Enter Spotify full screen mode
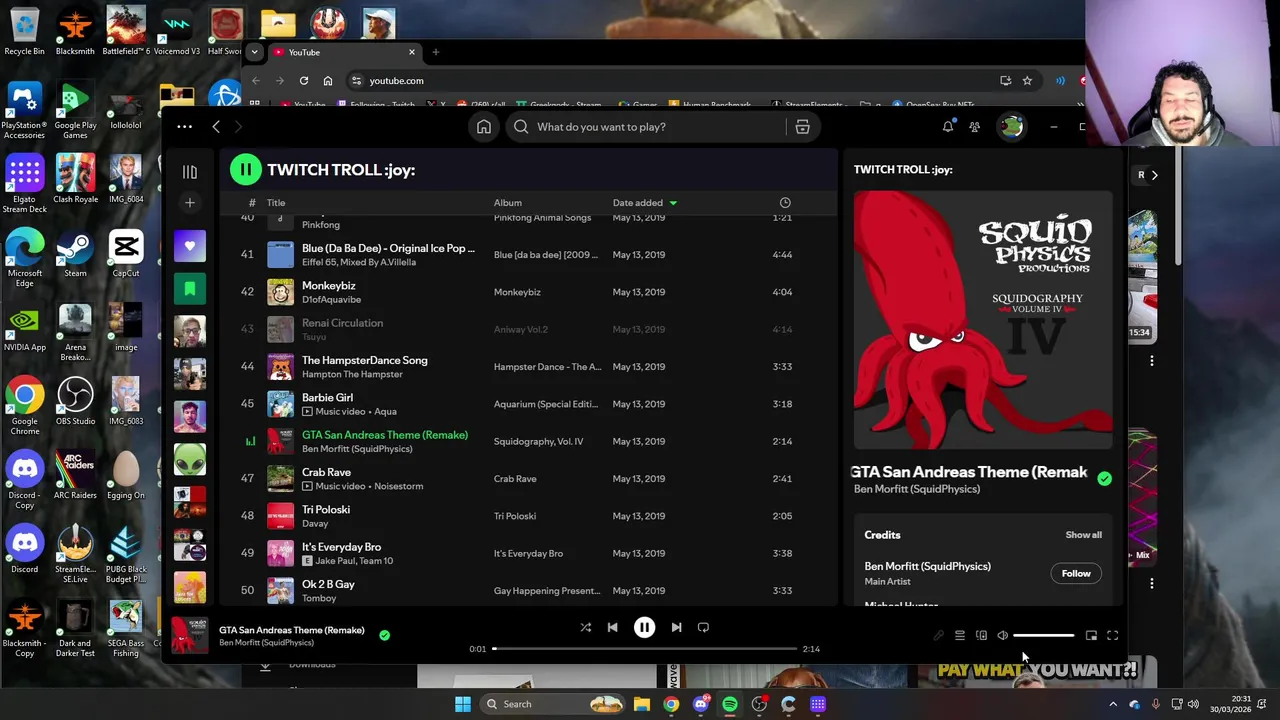 (x=1112, y=636)
